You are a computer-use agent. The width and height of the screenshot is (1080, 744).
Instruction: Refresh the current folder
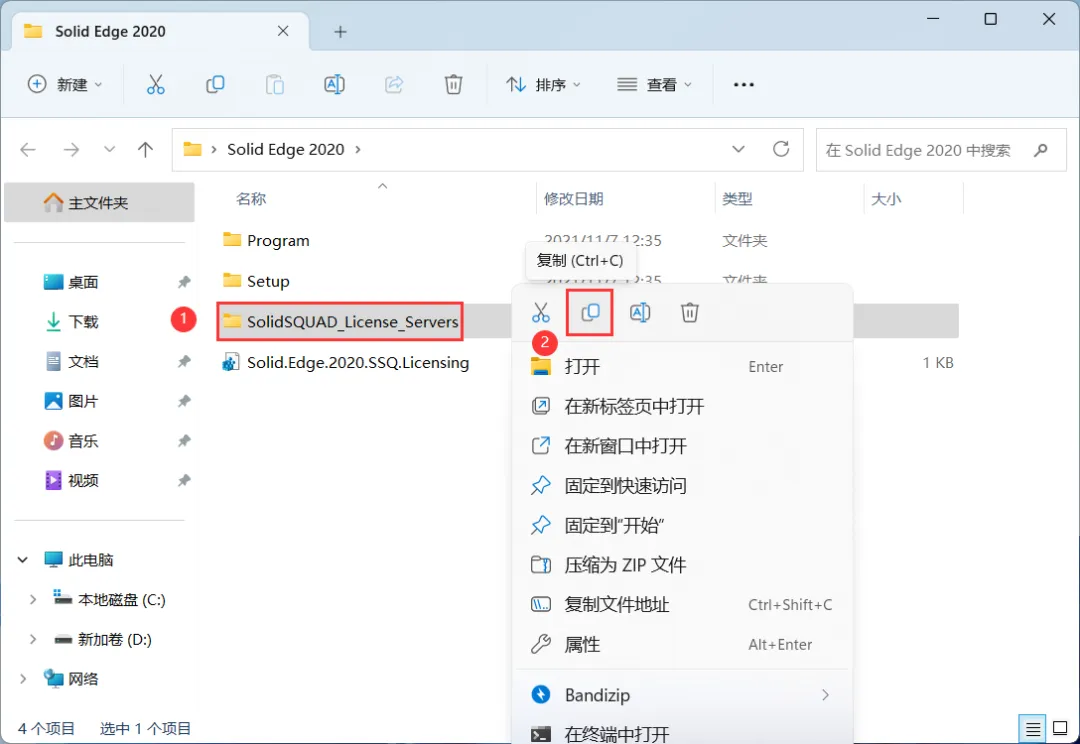pyautogui.click(x=780, y=149)
